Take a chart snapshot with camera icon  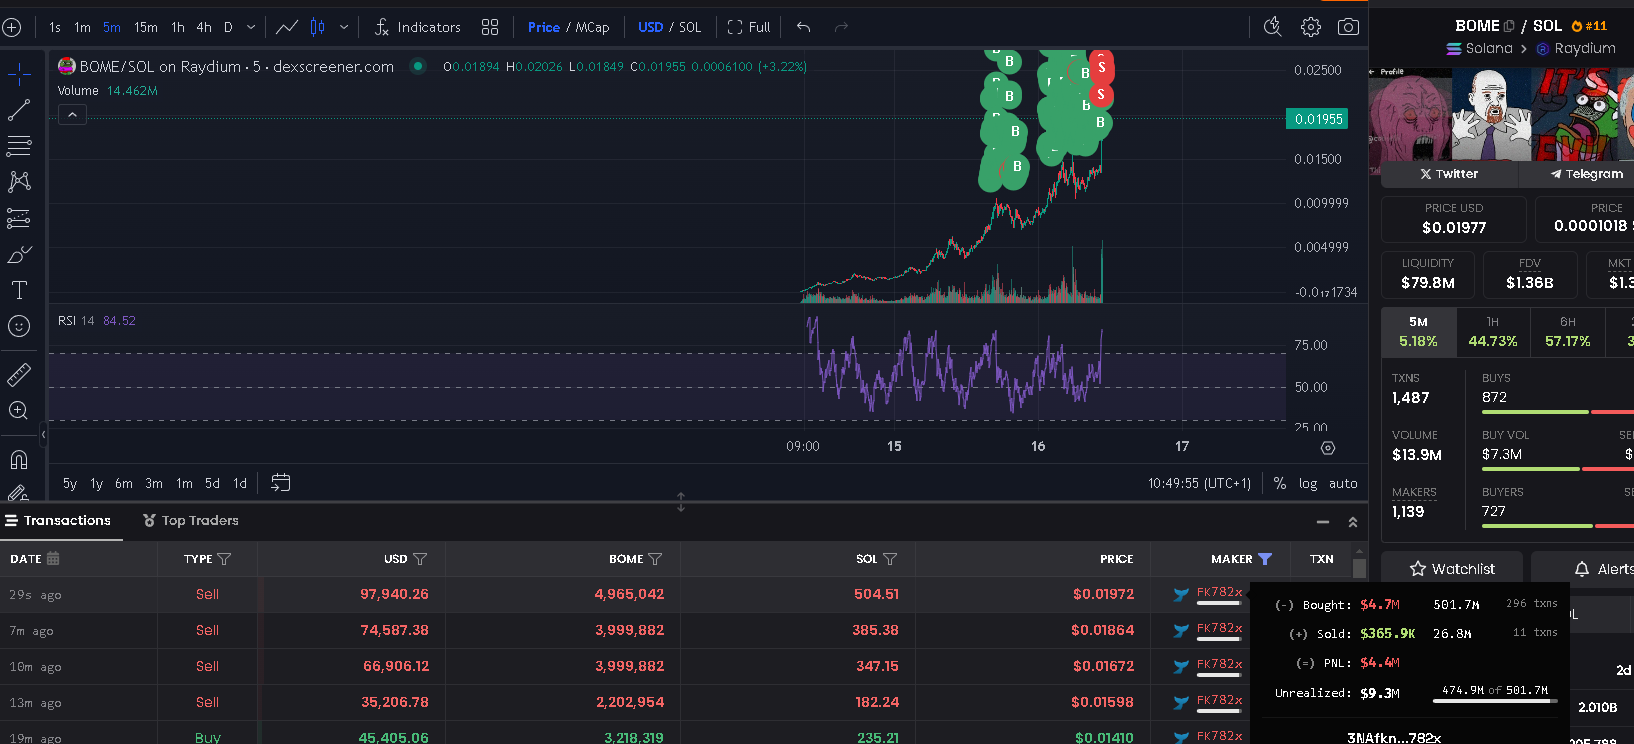point(1348,27)
